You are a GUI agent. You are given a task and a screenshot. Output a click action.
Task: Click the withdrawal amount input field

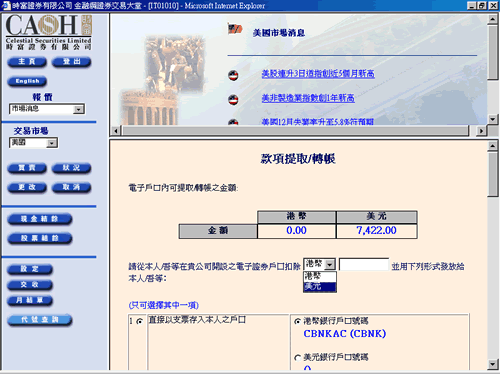[364, 265]
